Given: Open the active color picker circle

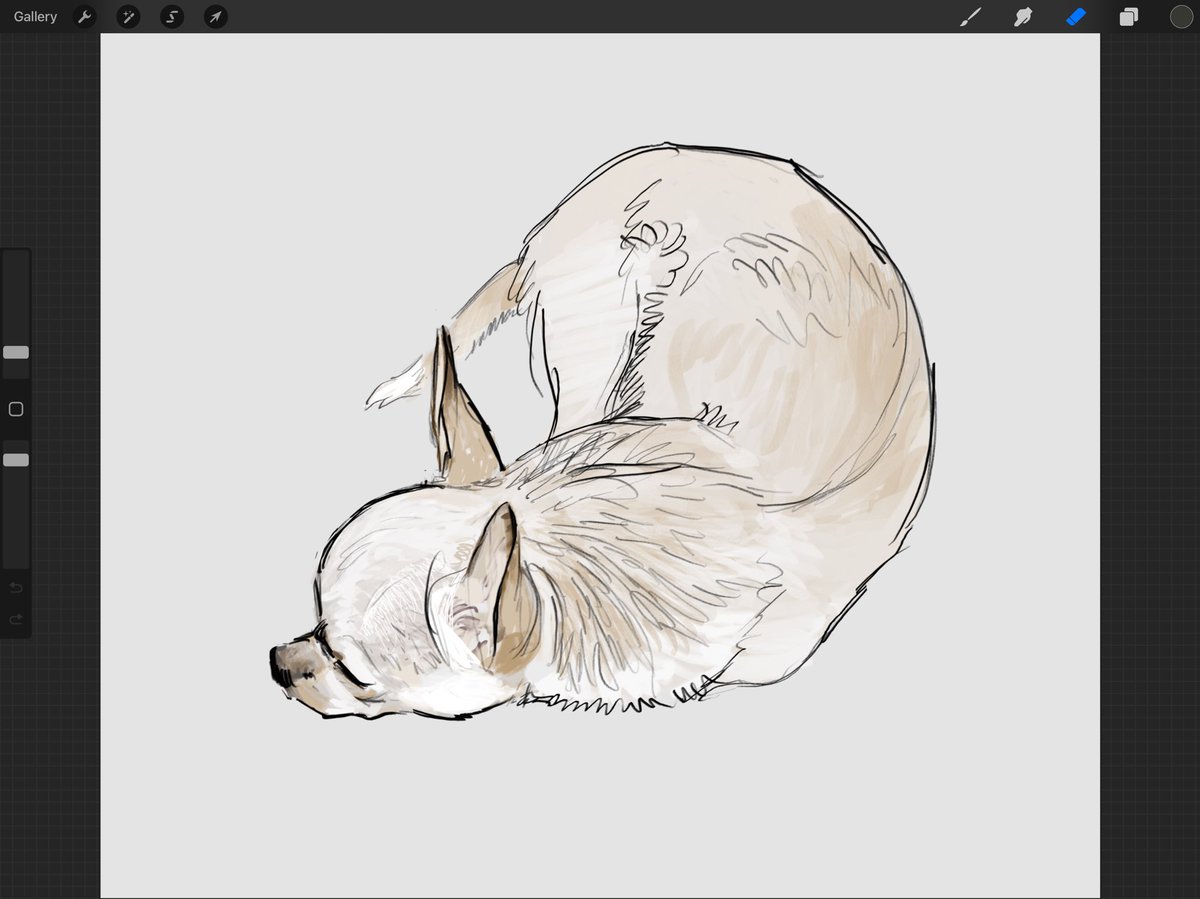Looking at the screenshot, I should coord(1182,17).
